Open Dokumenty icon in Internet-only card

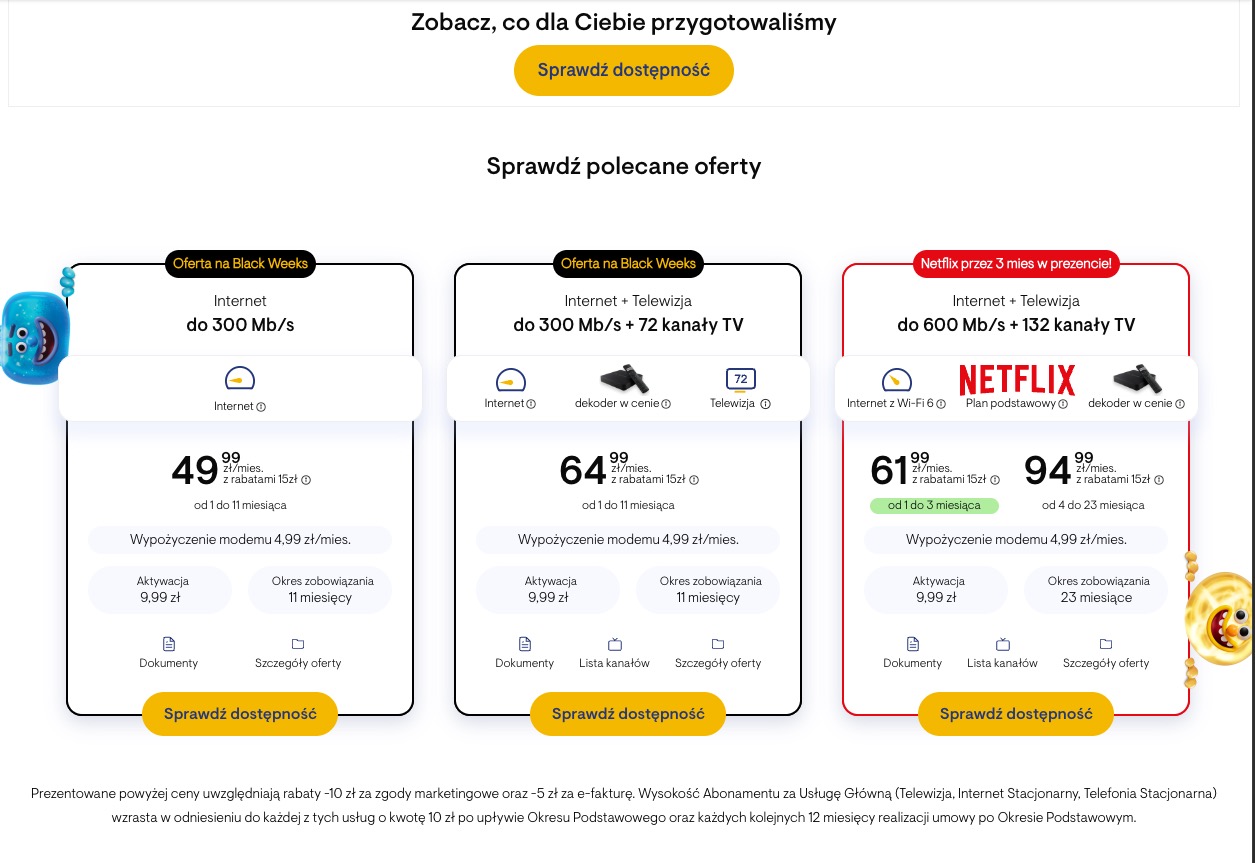pyautogui.click(x=169, y=644)
